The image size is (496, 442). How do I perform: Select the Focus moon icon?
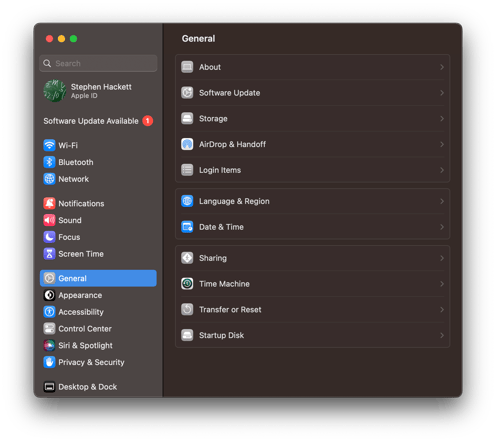point(49,237)
